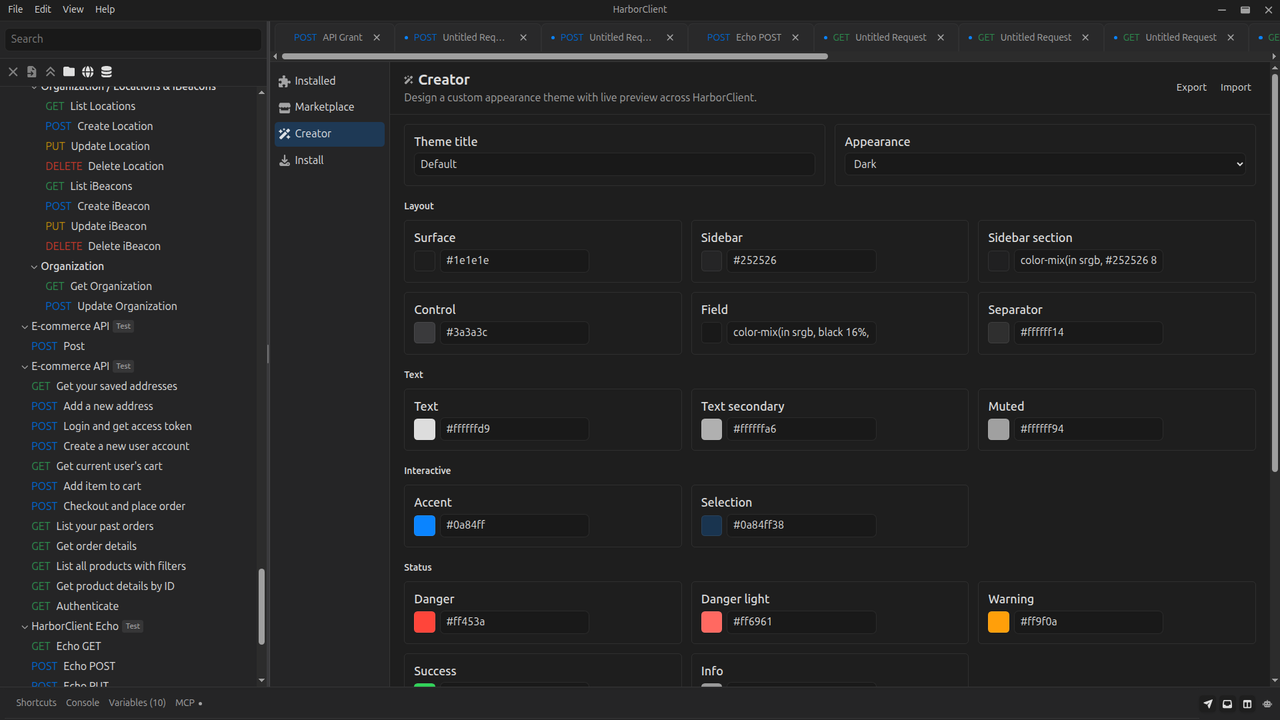Pick the Accent color swatch
Viewport: 1280px width, 720px height.
coord(425,526)
